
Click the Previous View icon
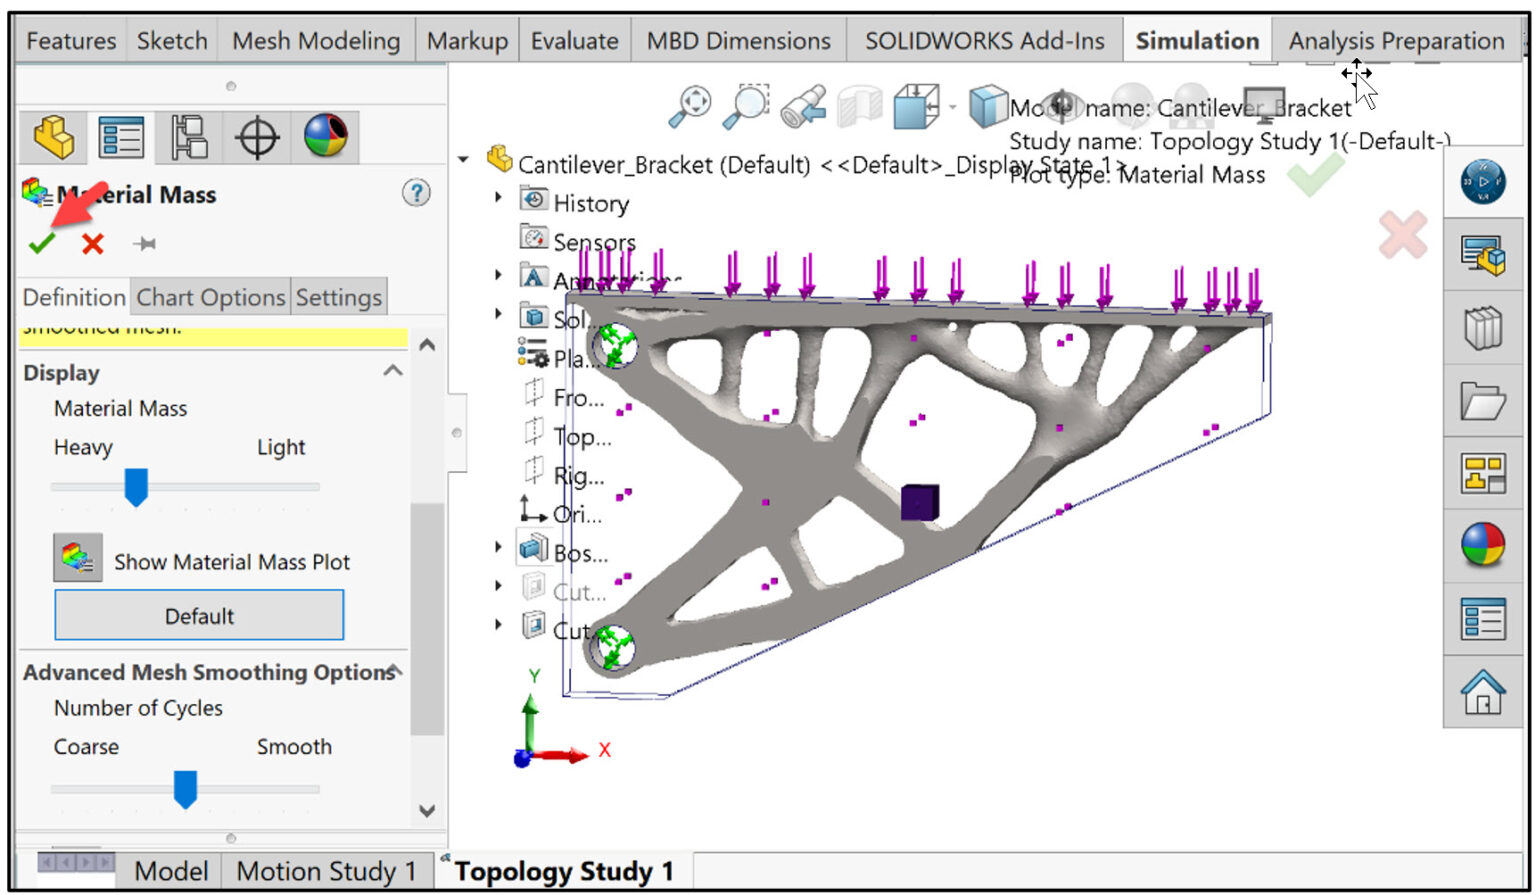click(x=803, y=104)
